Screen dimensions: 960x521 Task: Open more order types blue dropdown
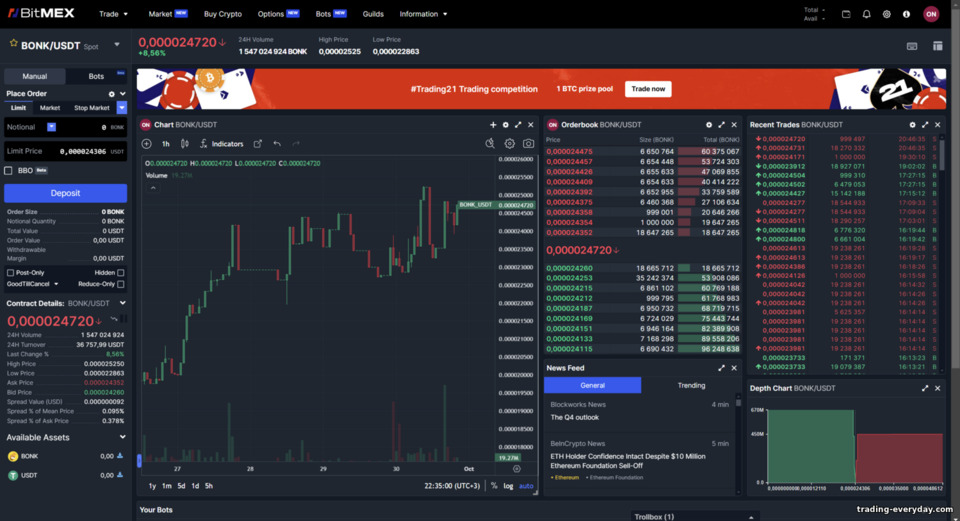point(122,108)
